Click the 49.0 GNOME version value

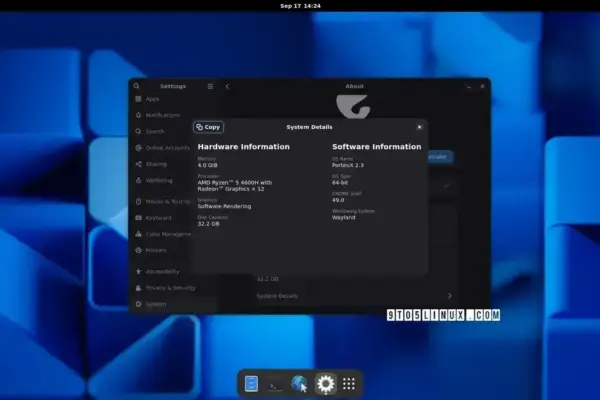338,200
